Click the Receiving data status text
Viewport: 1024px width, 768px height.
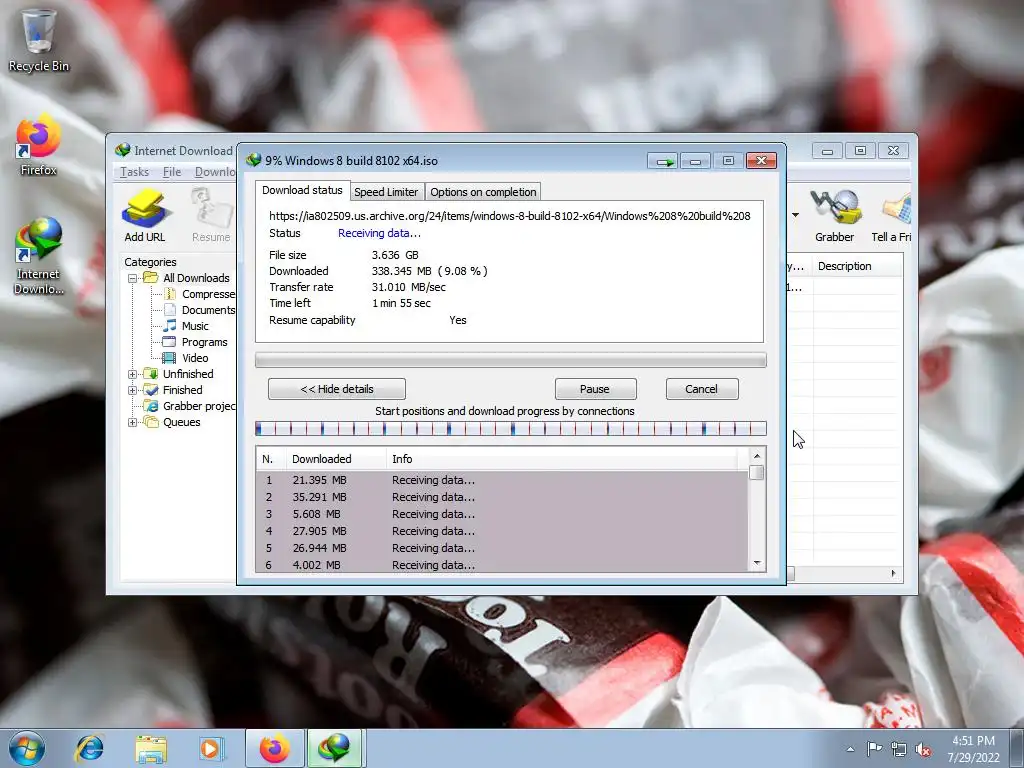click(379, 233)
